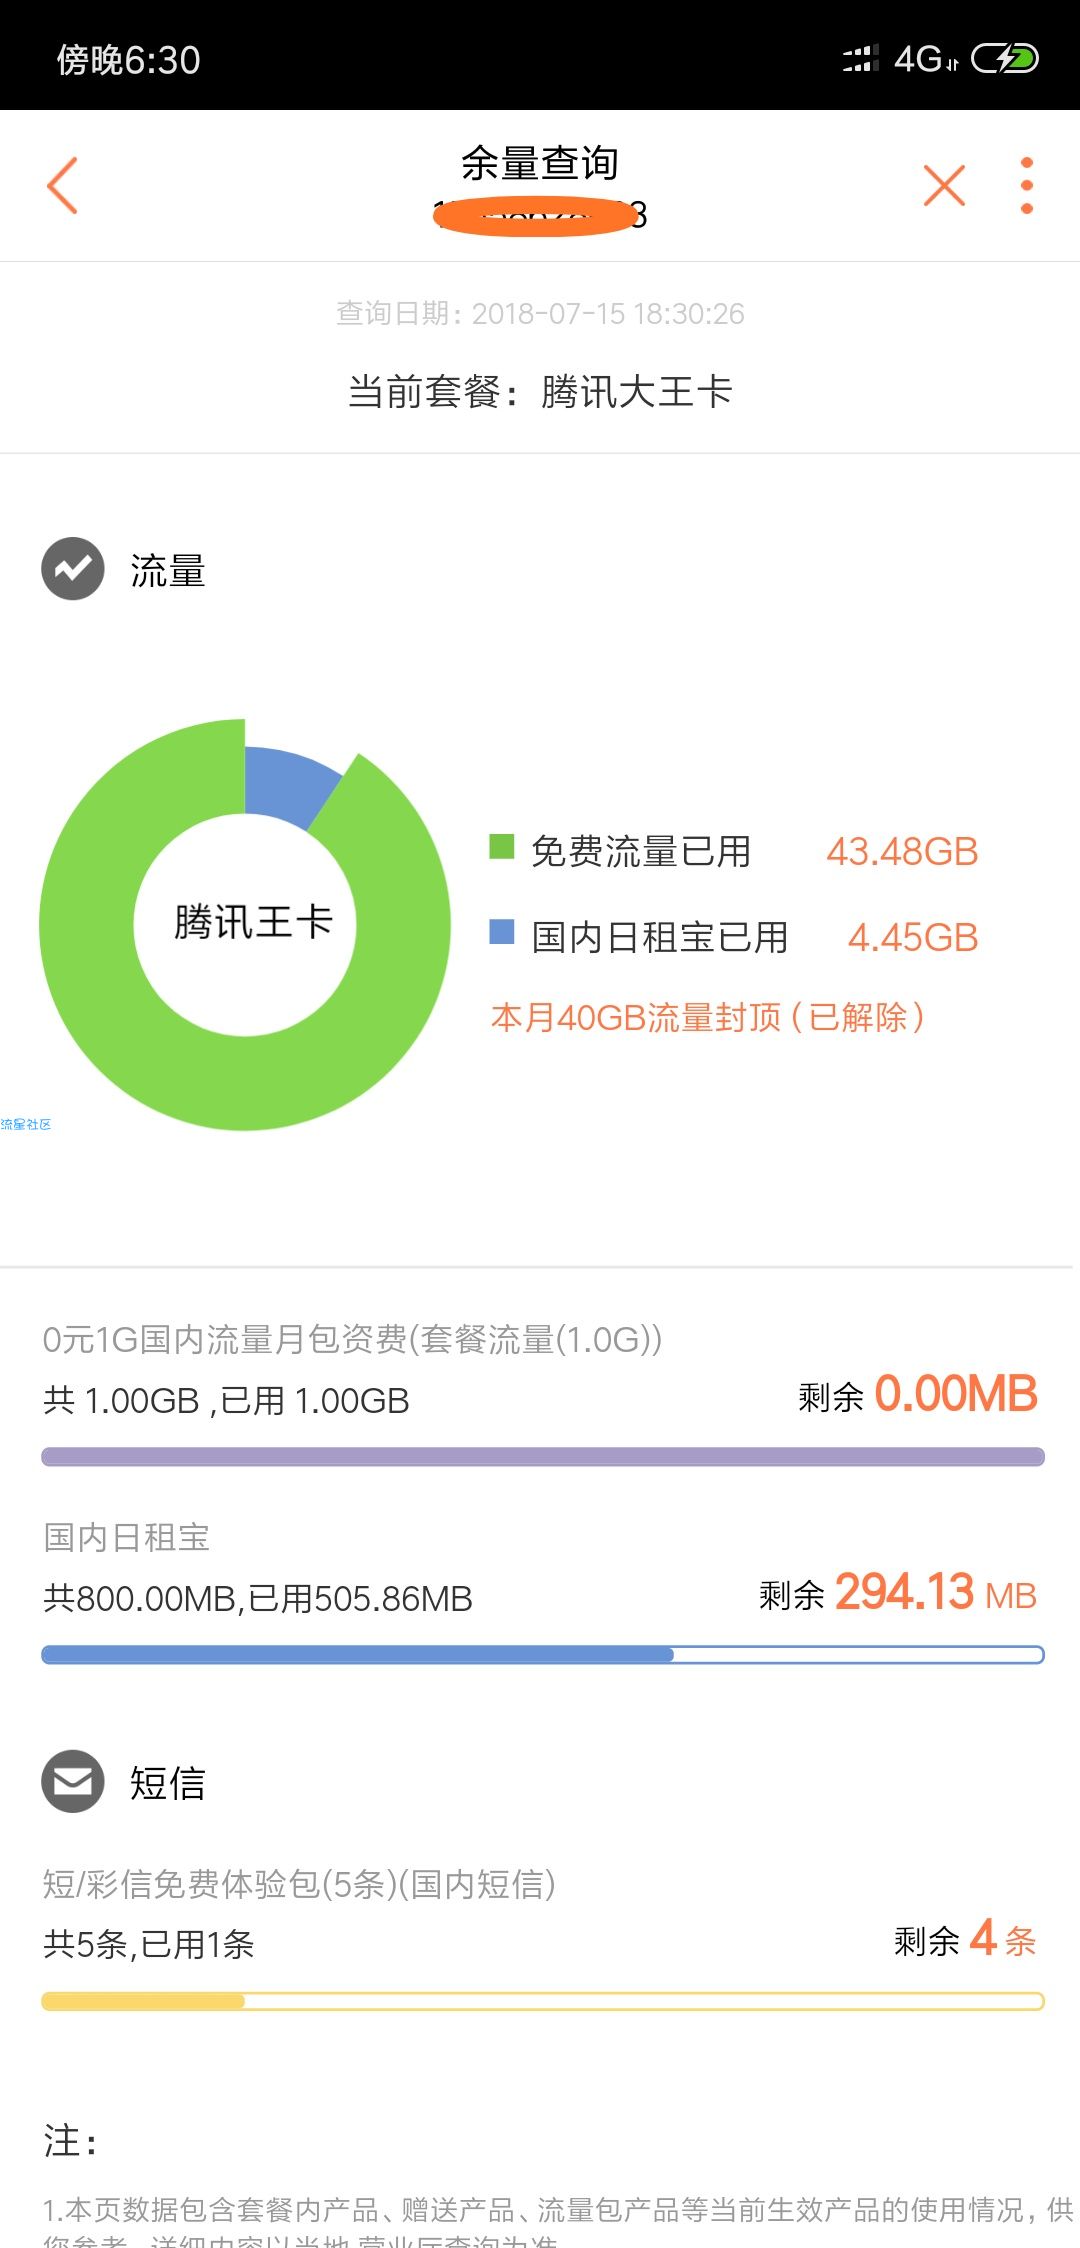The image size is (1080, 2248).
Task: Tap the data usage trend icon
Action: 72,569
